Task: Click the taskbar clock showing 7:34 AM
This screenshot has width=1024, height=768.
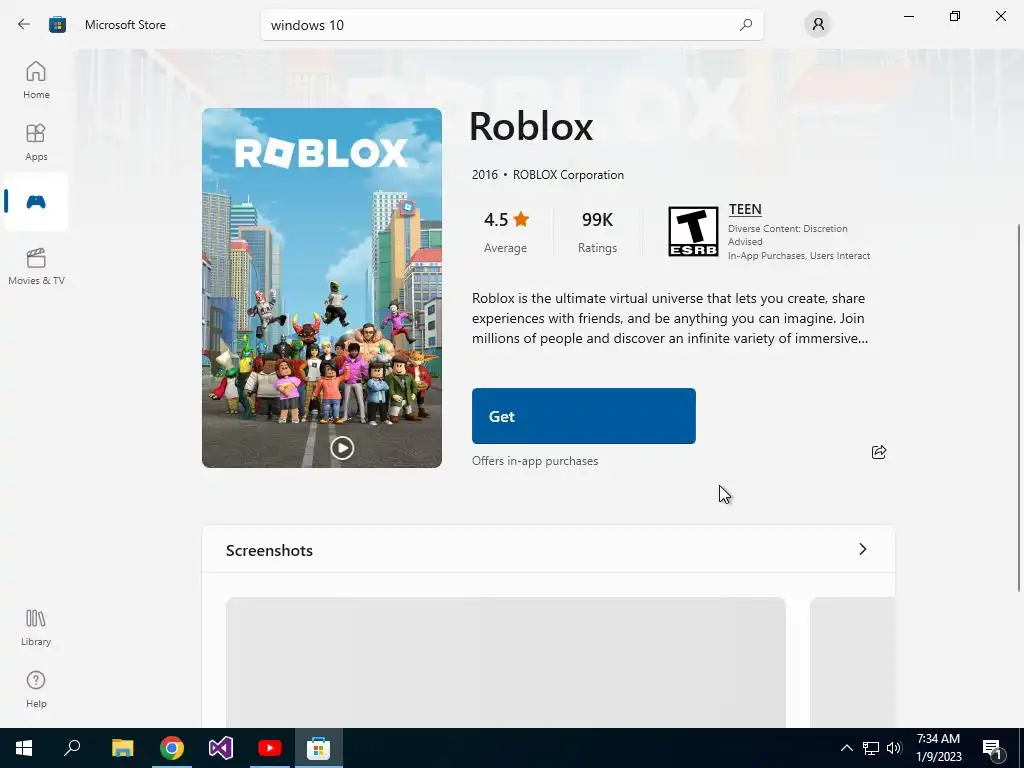Action: (x=938, y=748)
